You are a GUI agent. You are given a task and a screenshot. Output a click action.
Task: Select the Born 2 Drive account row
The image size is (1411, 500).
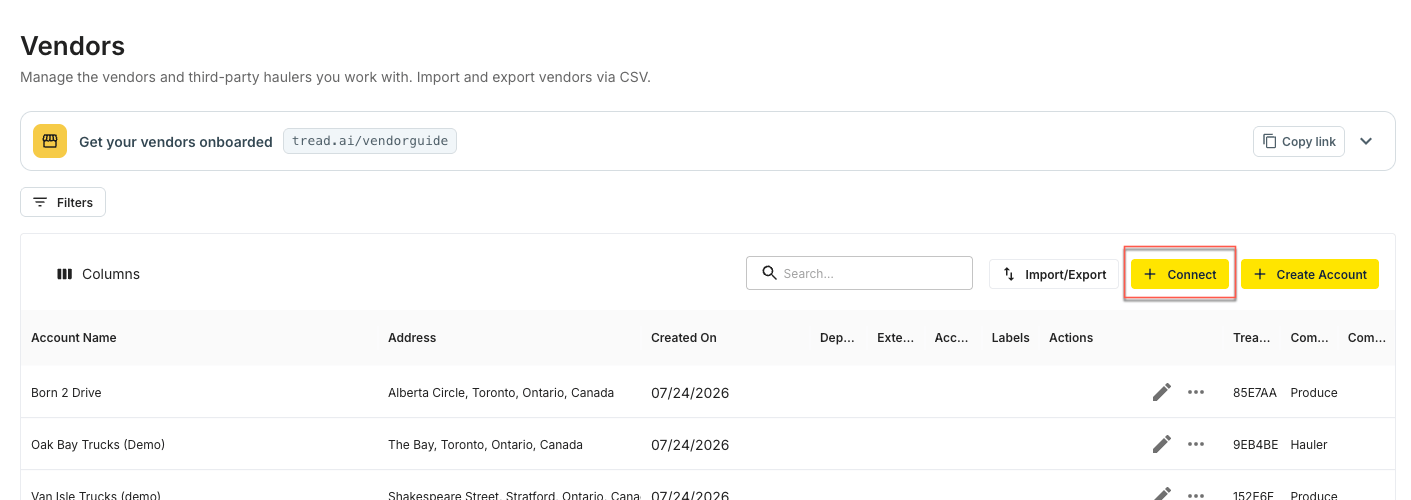pyautogui.click(x=707, y=392)
